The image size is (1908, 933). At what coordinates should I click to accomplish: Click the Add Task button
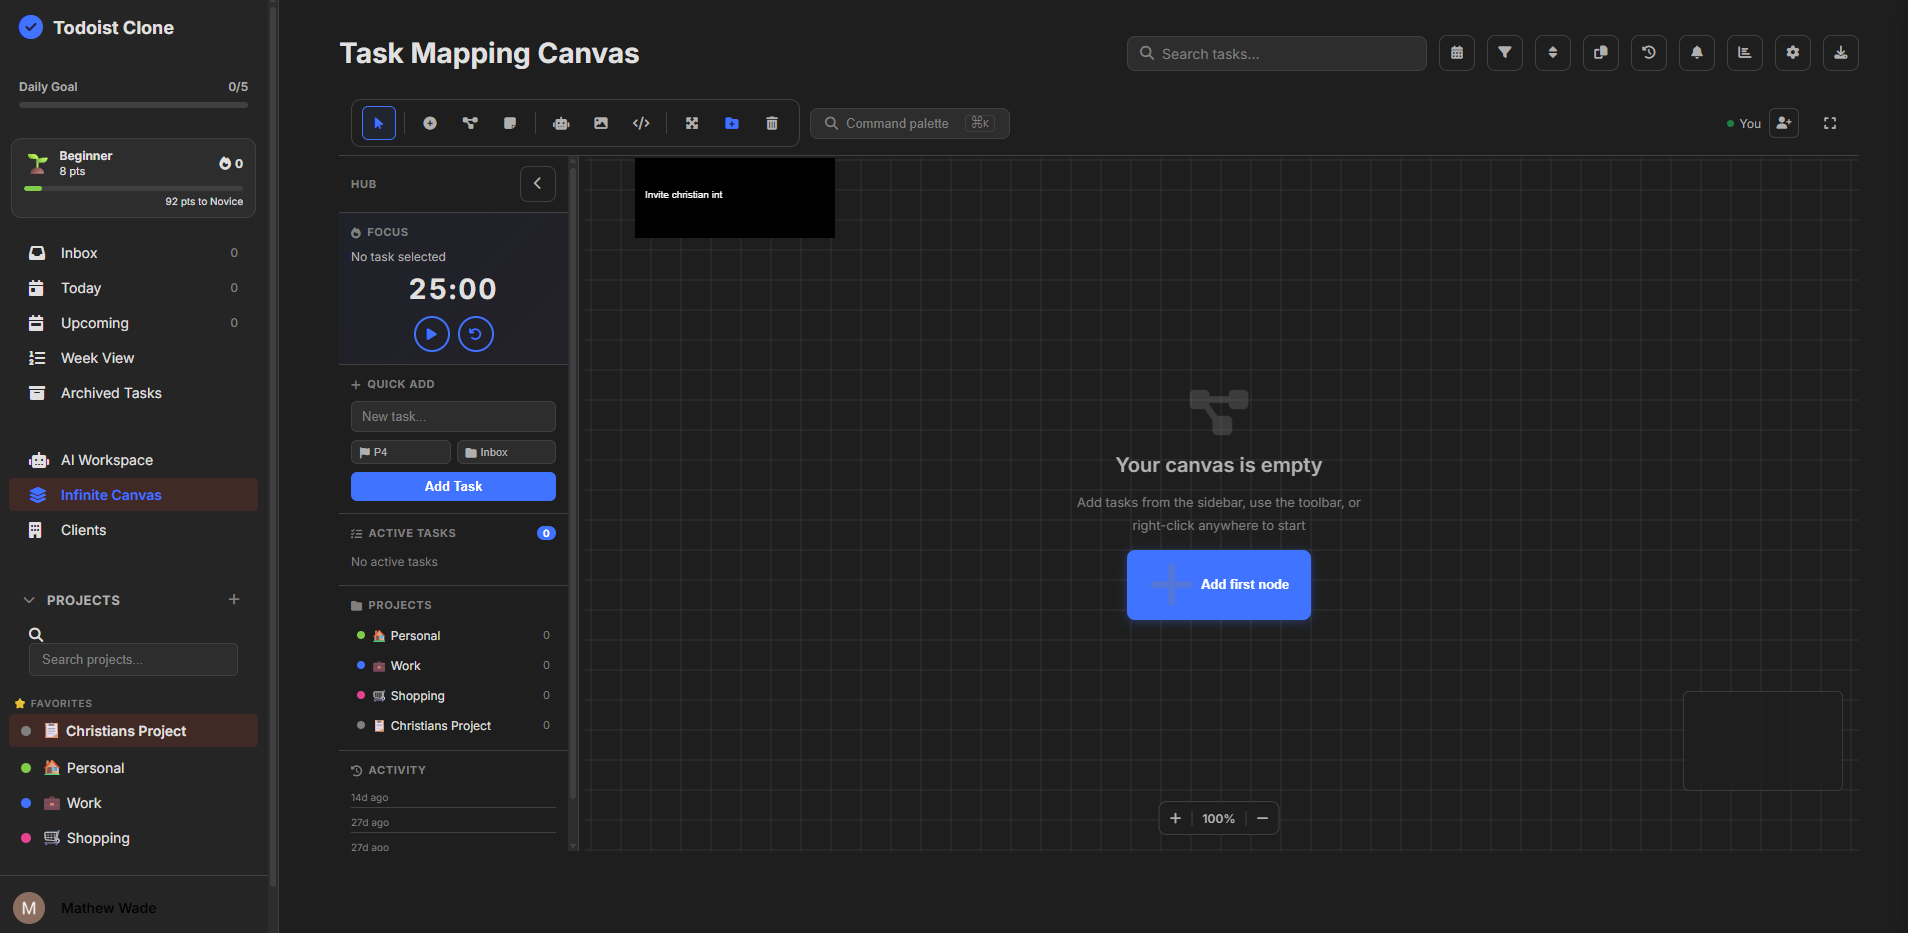tap(452, 486)
